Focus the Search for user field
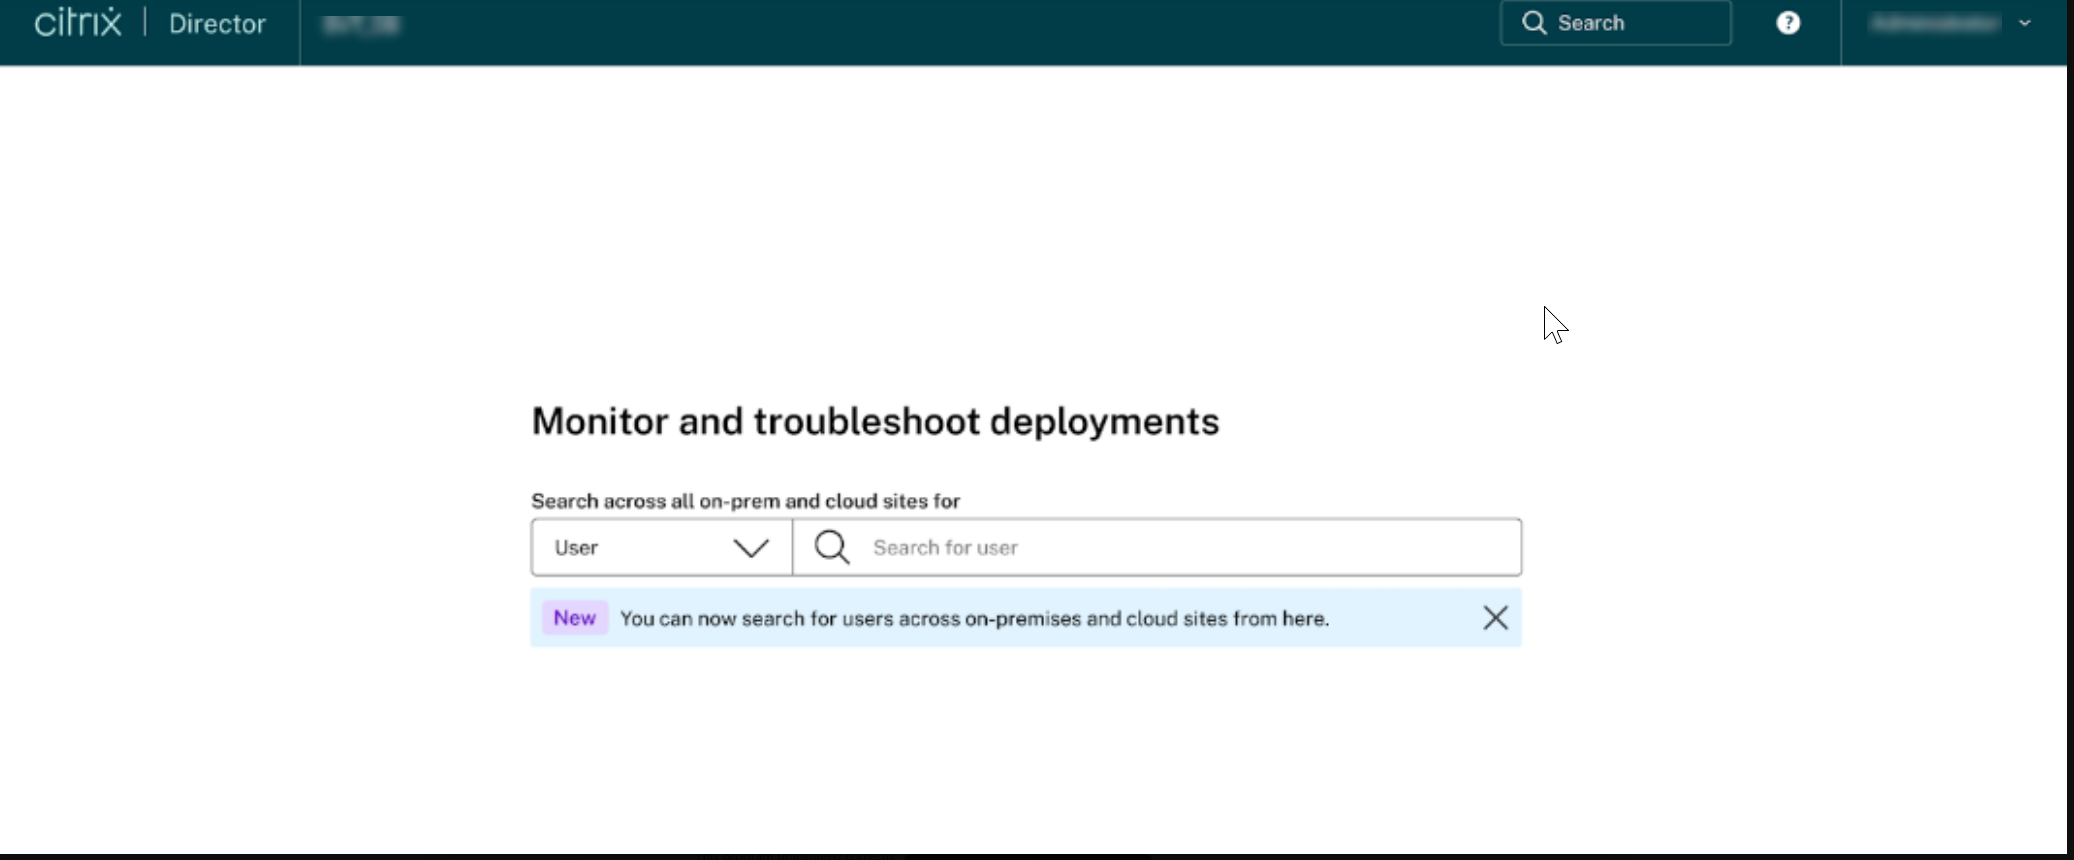This screenshot has width=2074, height=860. [1180, 547]
